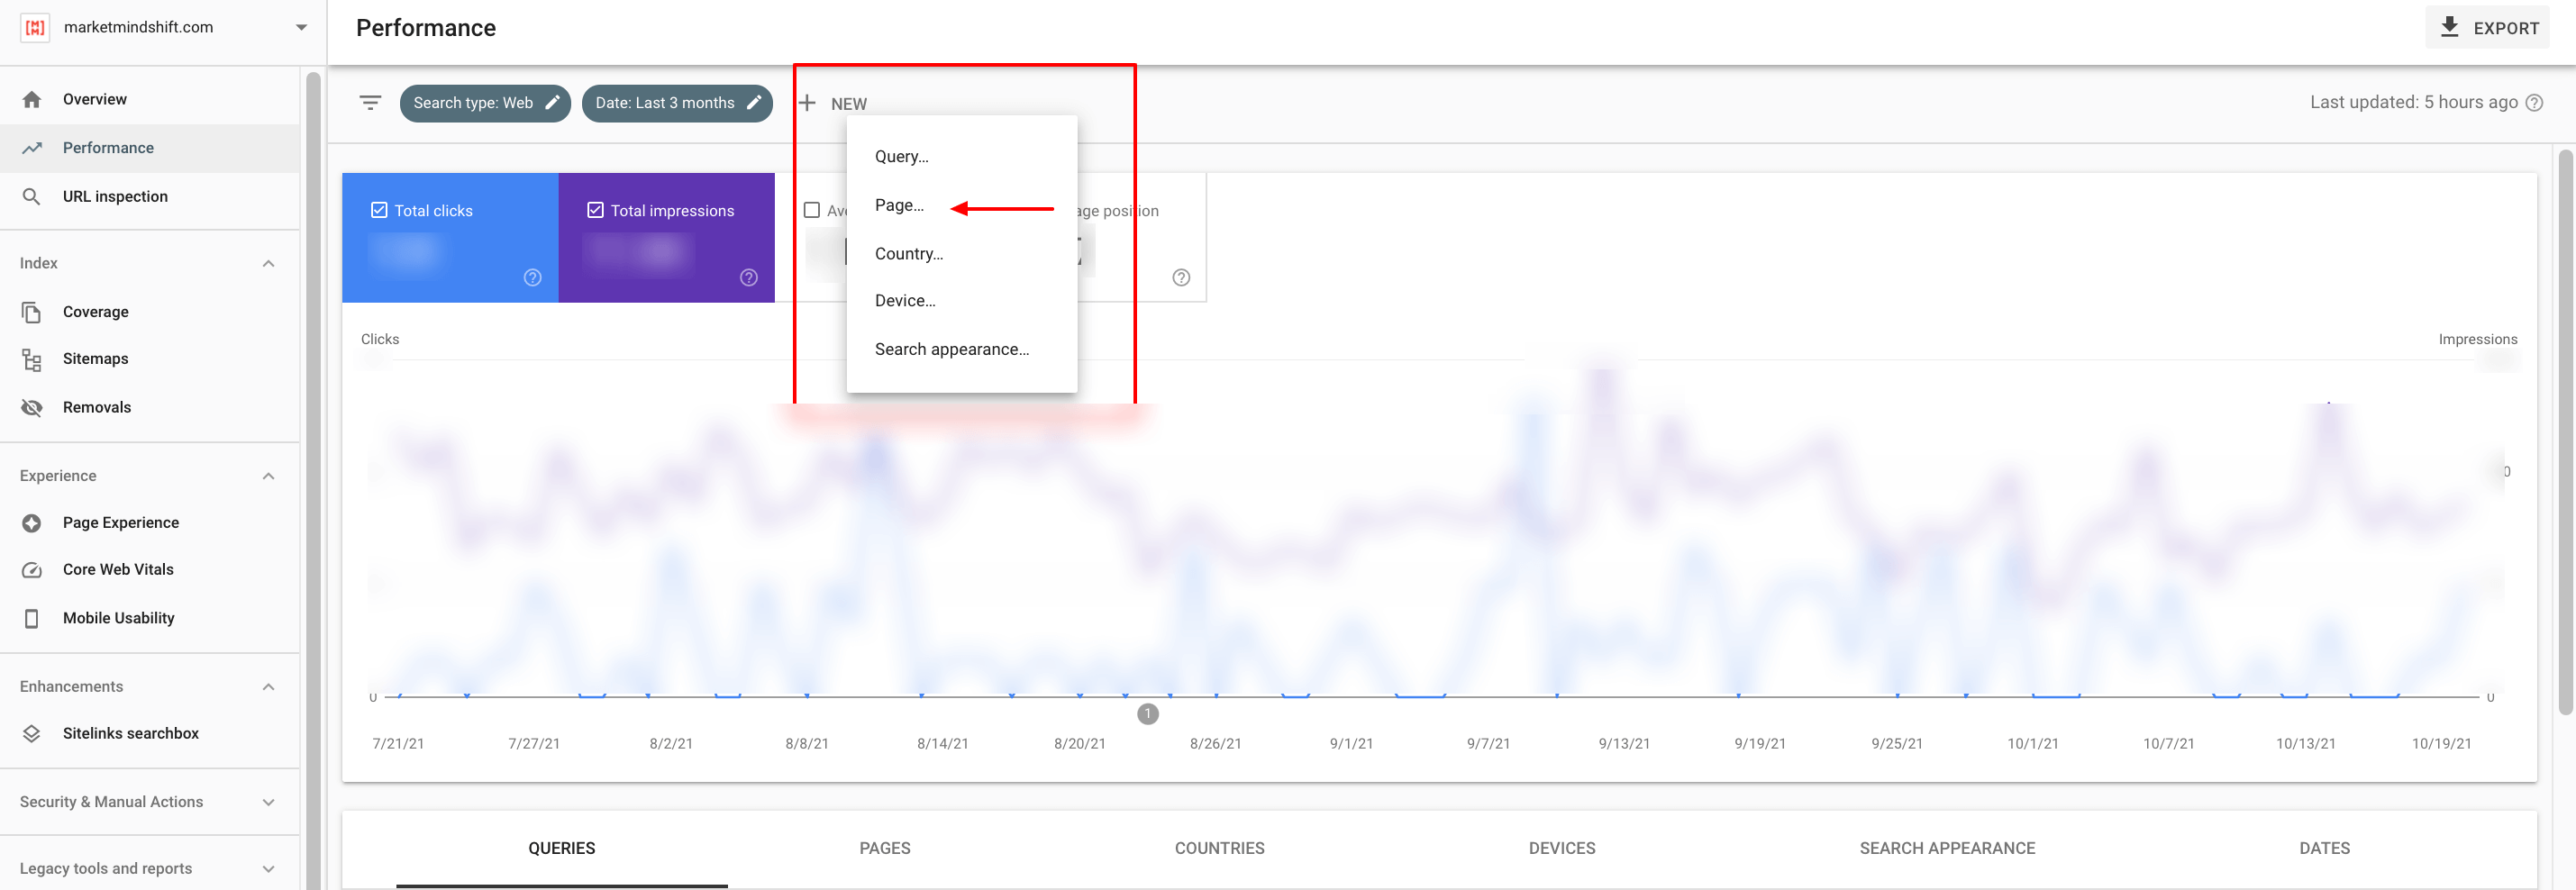The width and height of the screenshot is (2576, 890).
Task: Enable the Average CTR checkbox
Action: tap(812, 210)
